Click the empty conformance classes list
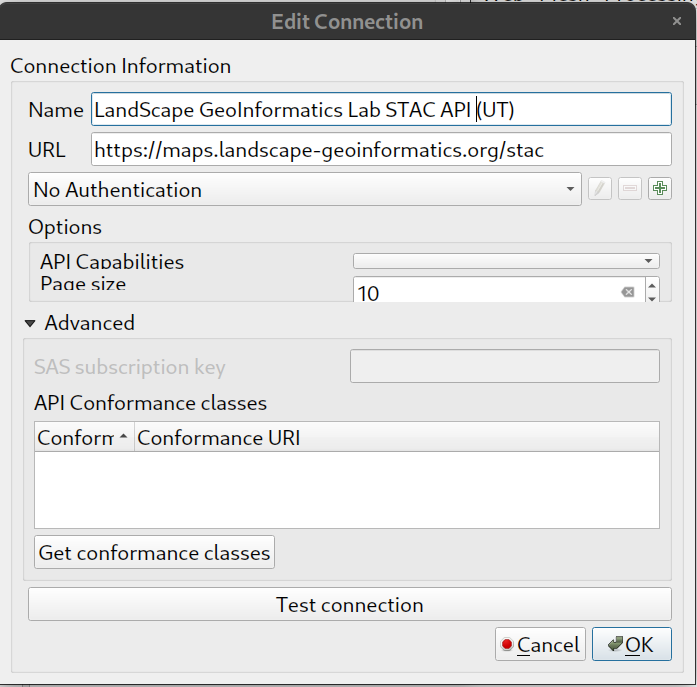The width and height of the screenshot is (697, 687). pos(347,490)
